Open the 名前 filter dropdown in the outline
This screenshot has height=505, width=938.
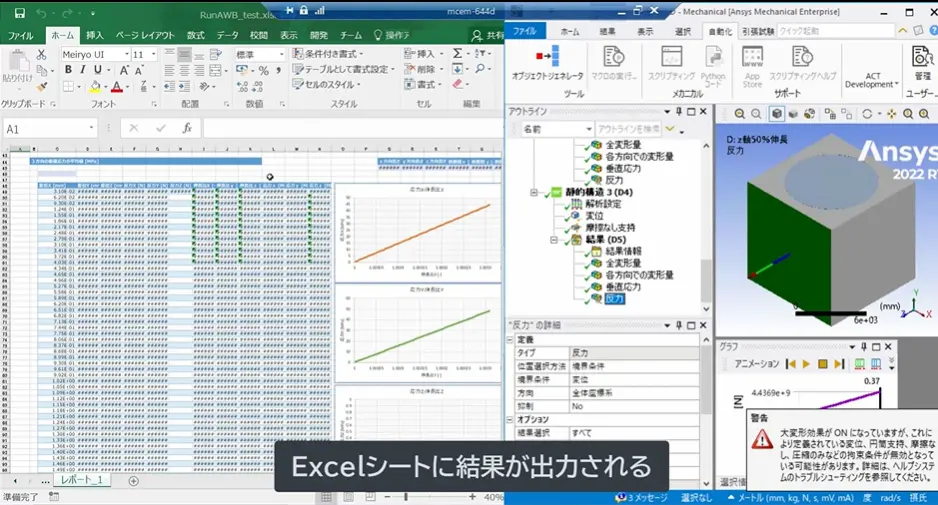pos(589,129)
